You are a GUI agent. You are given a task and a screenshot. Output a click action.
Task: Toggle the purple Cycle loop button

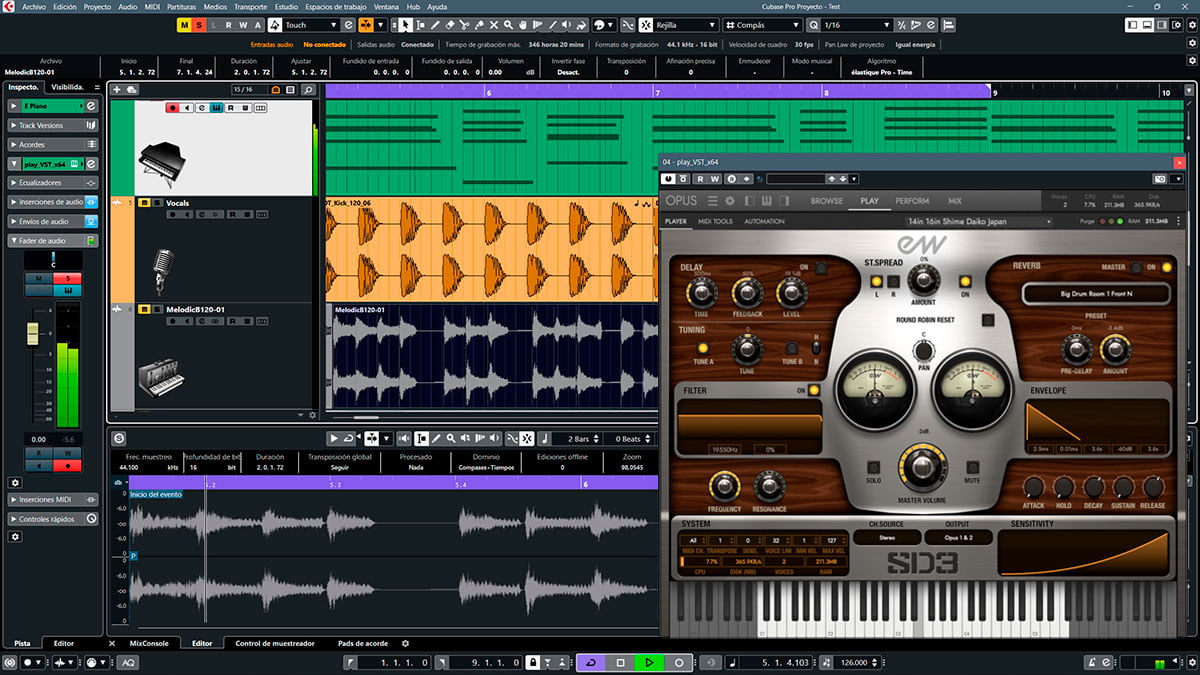[x=591, y=662]
